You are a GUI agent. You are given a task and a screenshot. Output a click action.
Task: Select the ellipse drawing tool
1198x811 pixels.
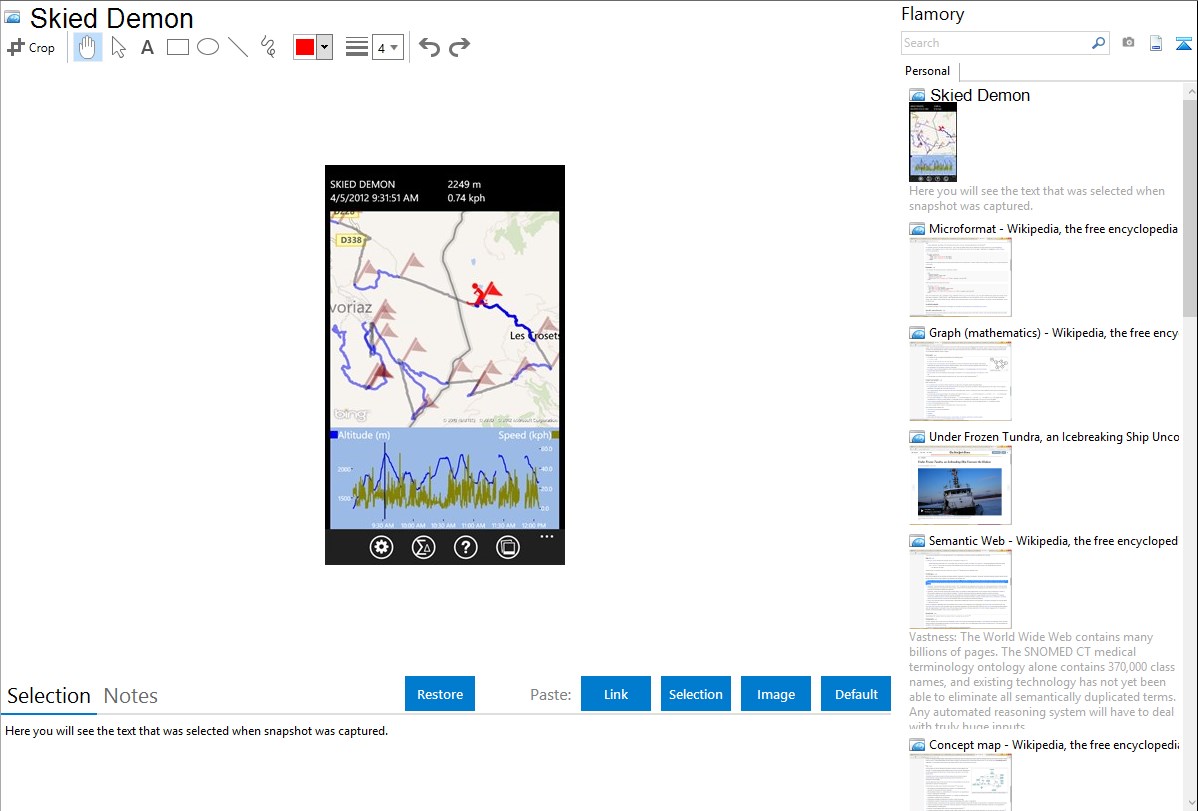[208, 47]
